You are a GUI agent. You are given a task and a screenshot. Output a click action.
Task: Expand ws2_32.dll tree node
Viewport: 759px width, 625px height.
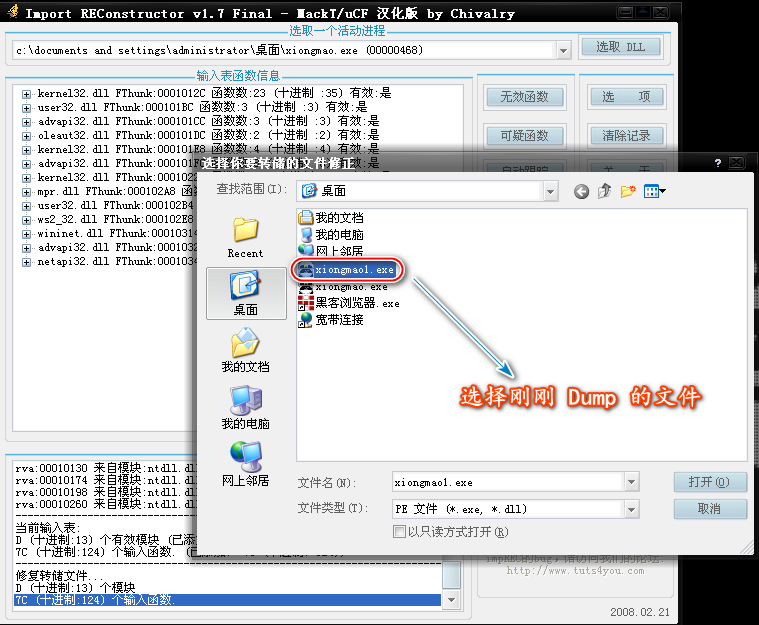point(27,220)
